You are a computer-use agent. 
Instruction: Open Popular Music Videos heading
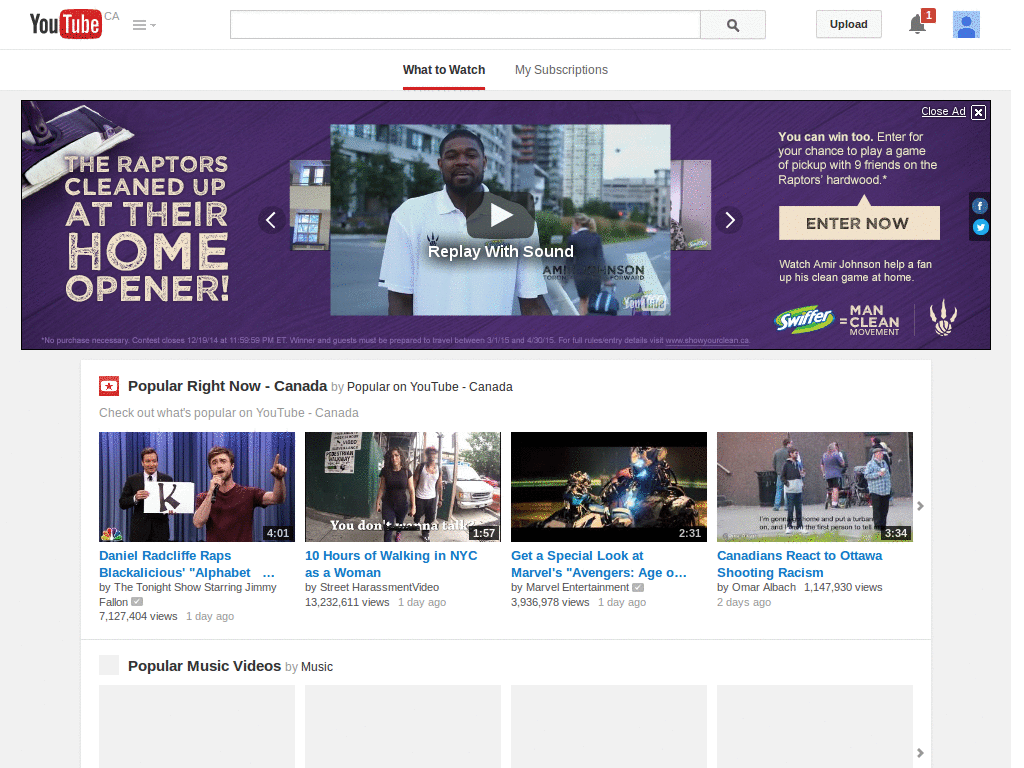204,666
